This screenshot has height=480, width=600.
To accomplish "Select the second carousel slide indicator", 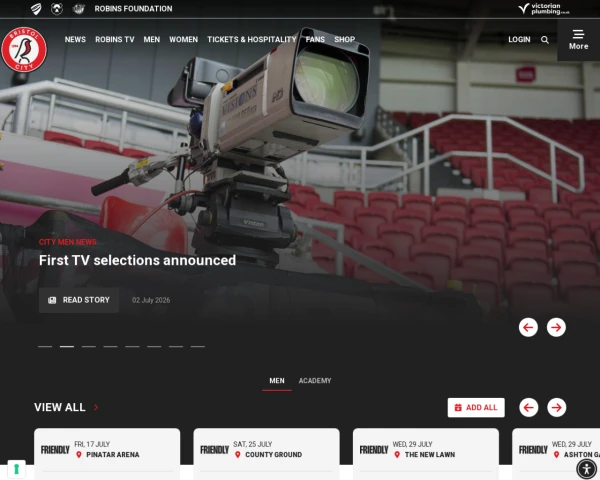I will point(67,346).
